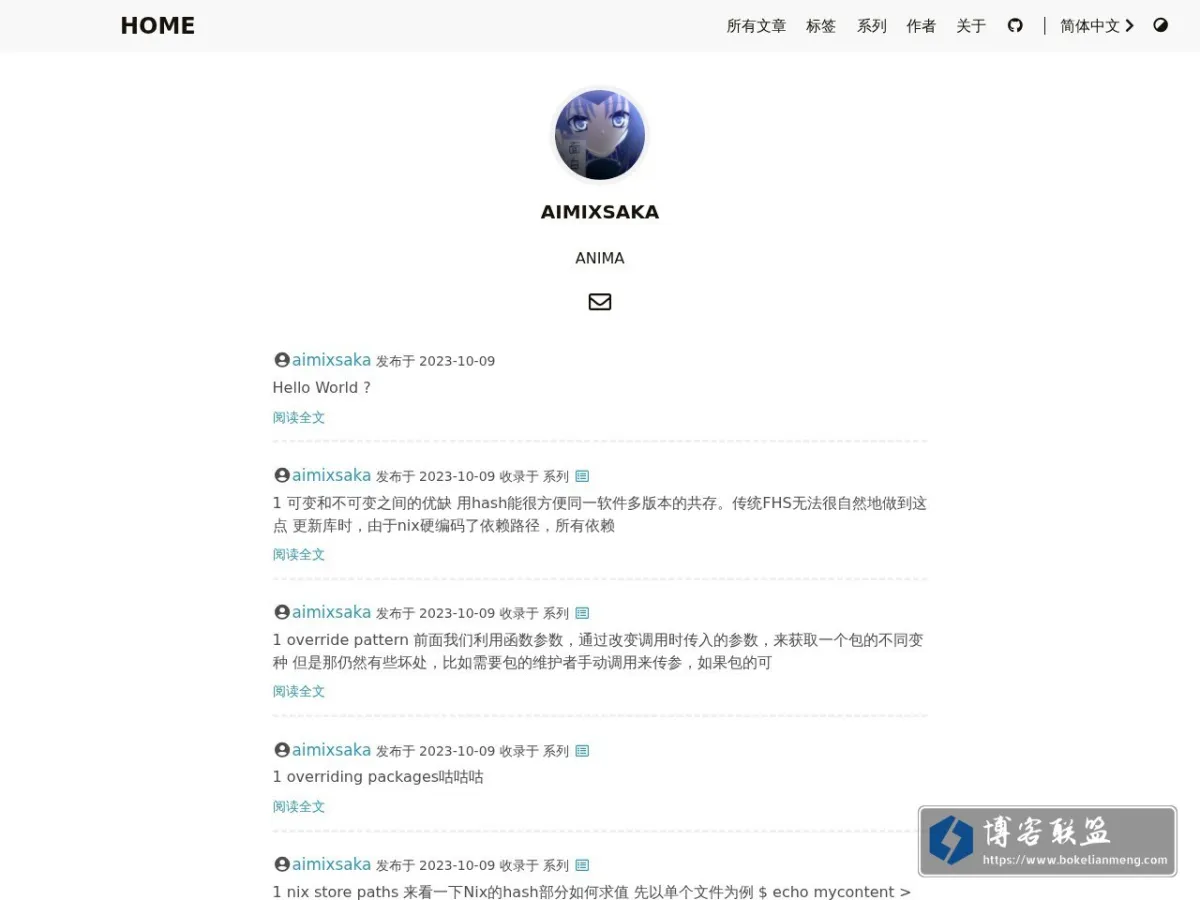Click user icon on override pattern post
The height and width of the screenshot is (900, 1200).
tap(282, 612)
